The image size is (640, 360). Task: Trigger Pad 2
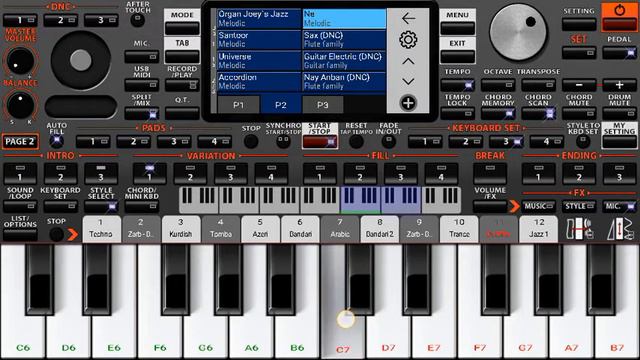click(x=133, y=142)
